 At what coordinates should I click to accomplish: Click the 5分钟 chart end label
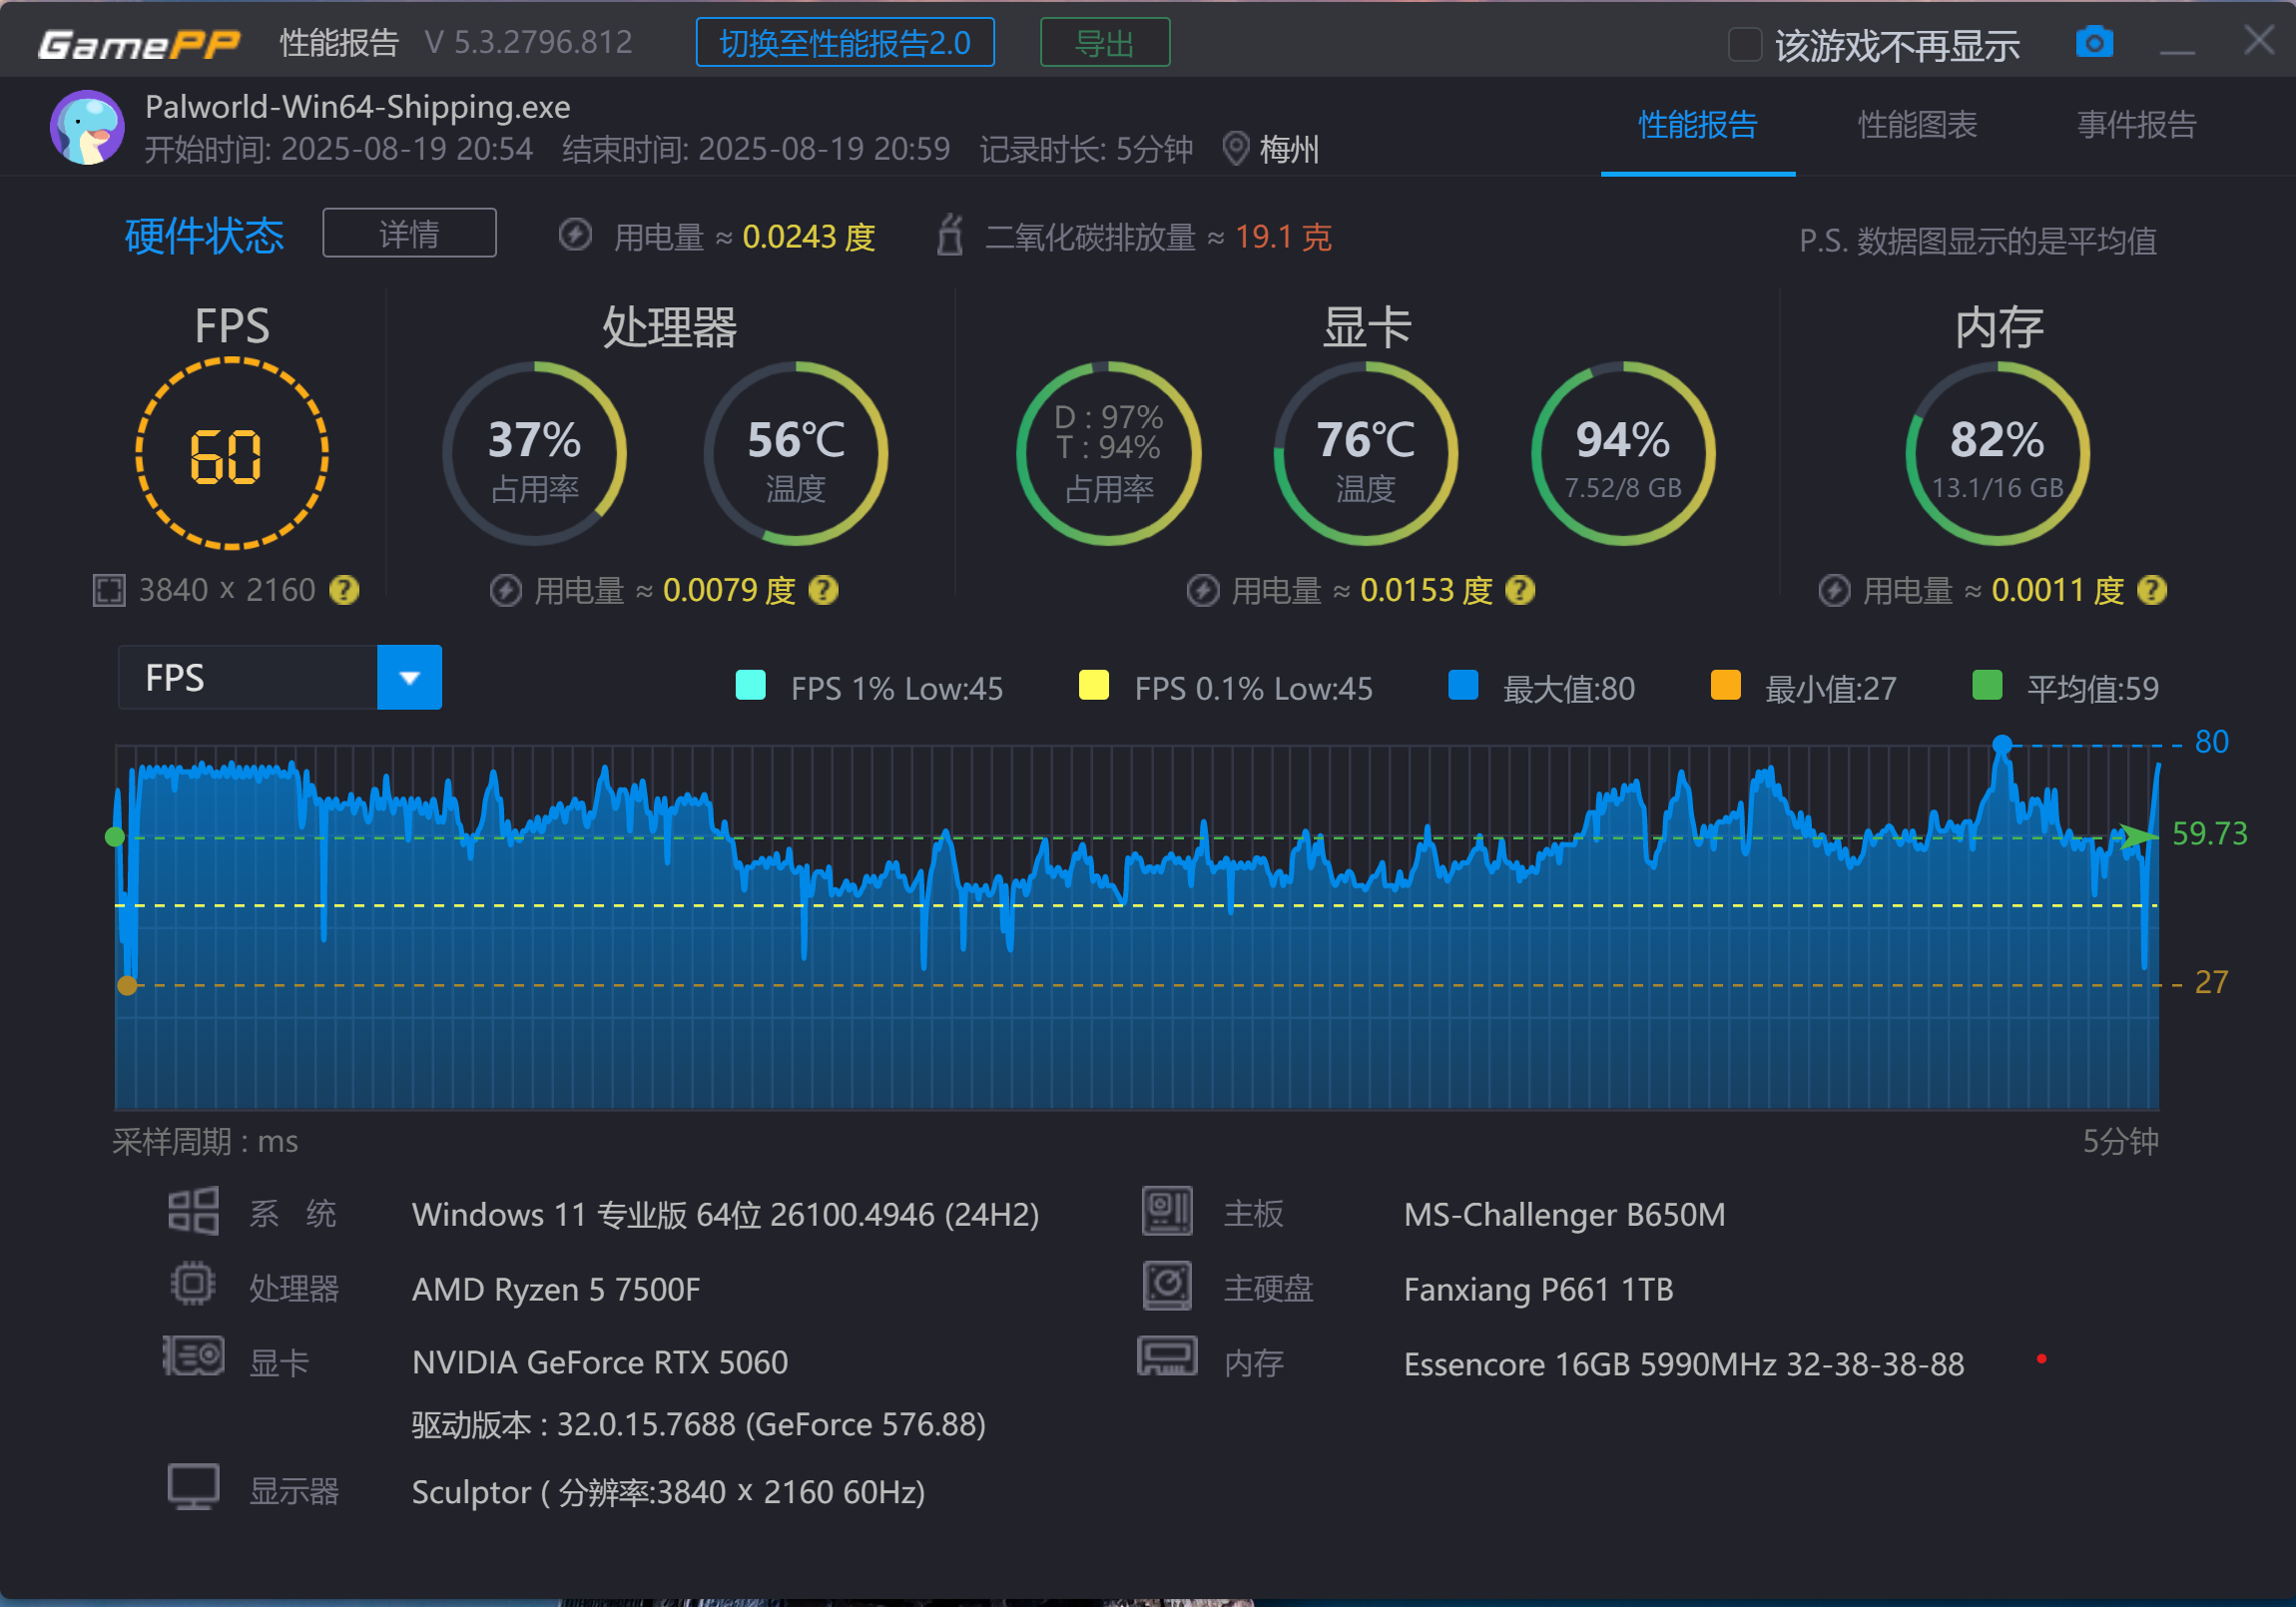(x=2120, y=1140)
